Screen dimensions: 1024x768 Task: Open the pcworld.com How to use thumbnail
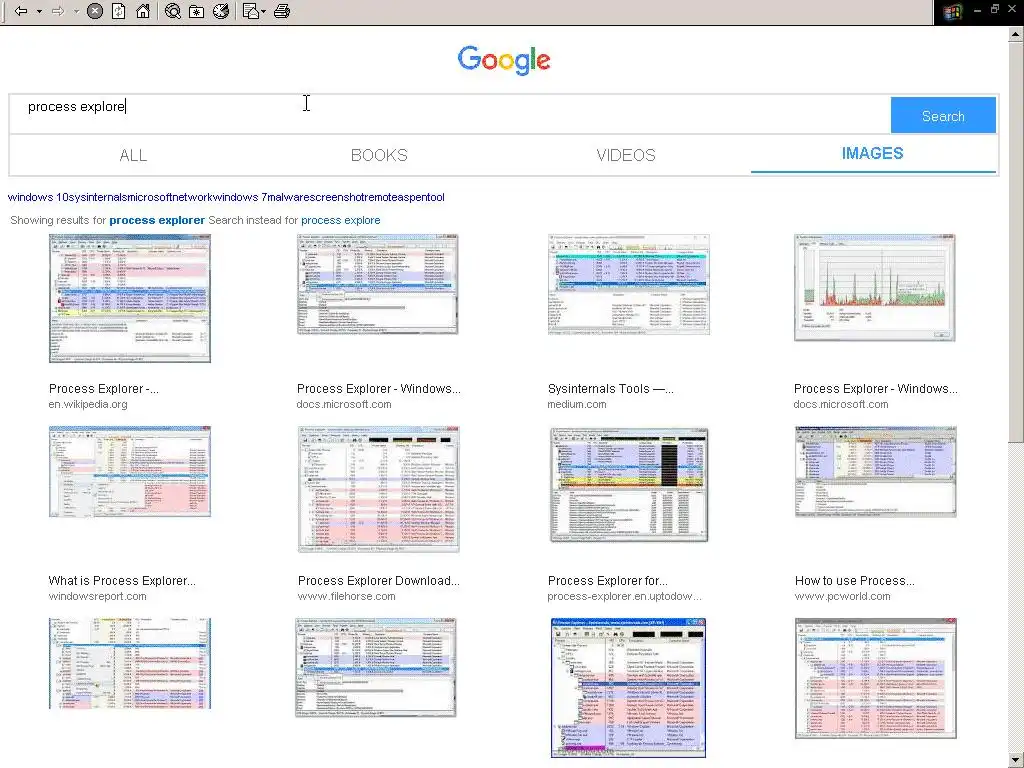coord(876,472)
